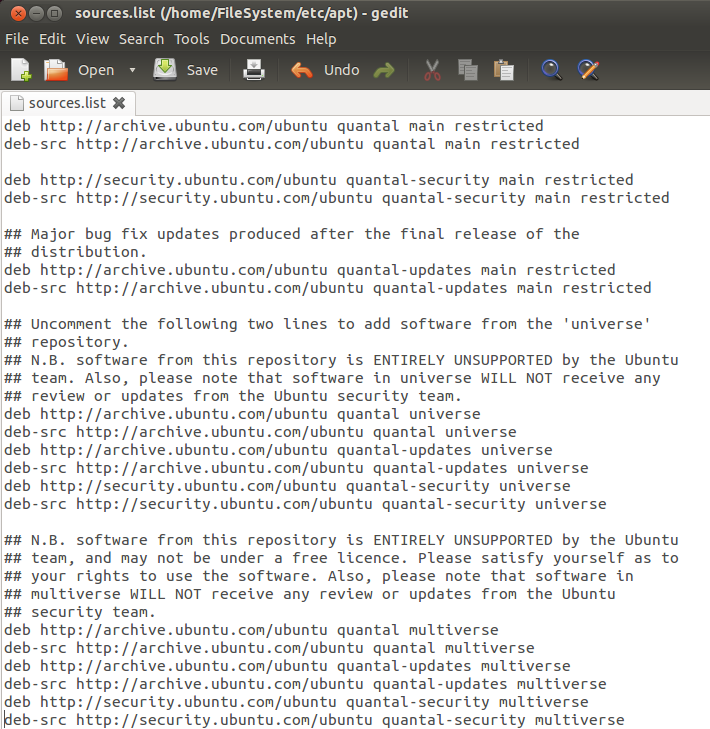This screenshot has height=729, width=710.
Task: Expand the recent files arrow beside Open
Action: click(132, 71)
